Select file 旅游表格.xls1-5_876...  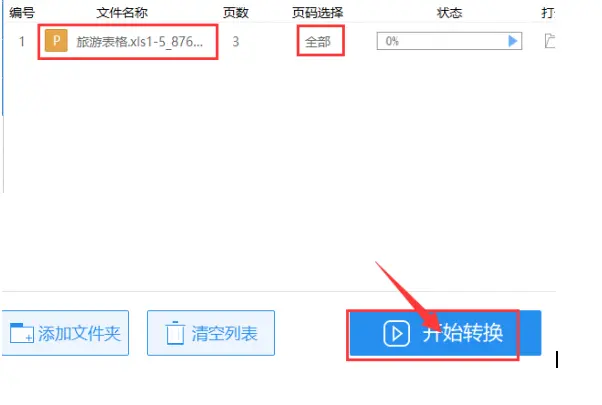[x=139, y=41]
